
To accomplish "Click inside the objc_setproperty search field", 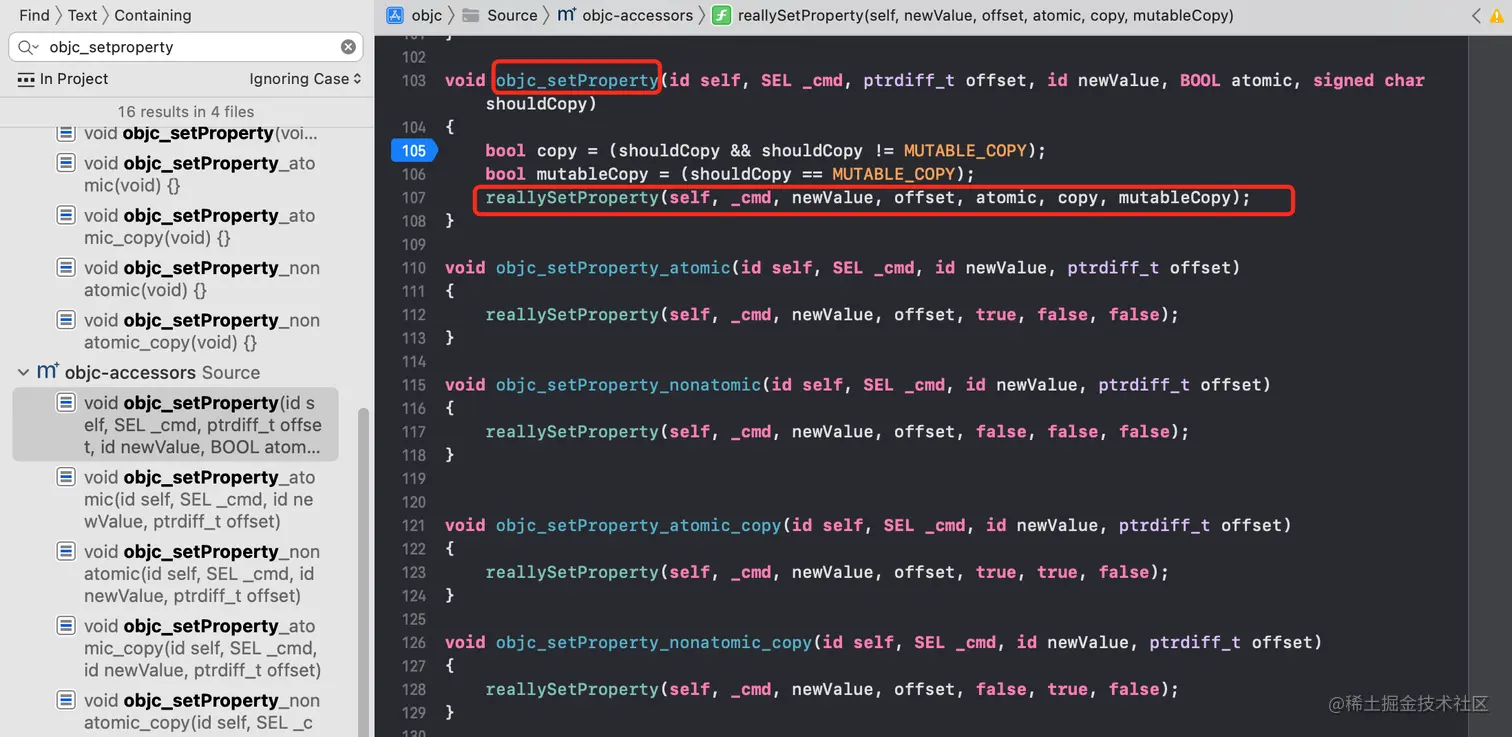I will [186, 47].
